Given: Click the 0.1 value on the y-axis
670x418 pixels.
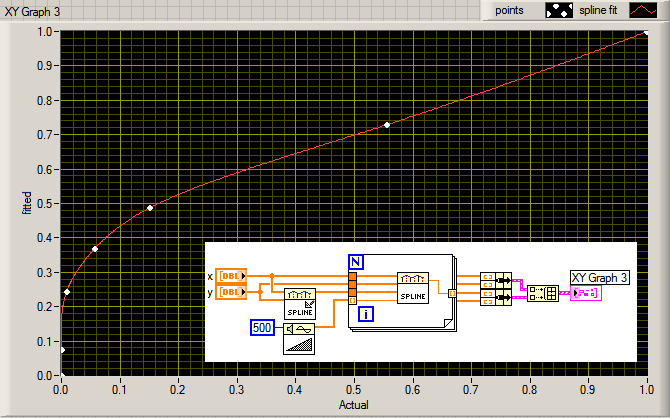Looking at the screenshot, I should coord(45,341).
